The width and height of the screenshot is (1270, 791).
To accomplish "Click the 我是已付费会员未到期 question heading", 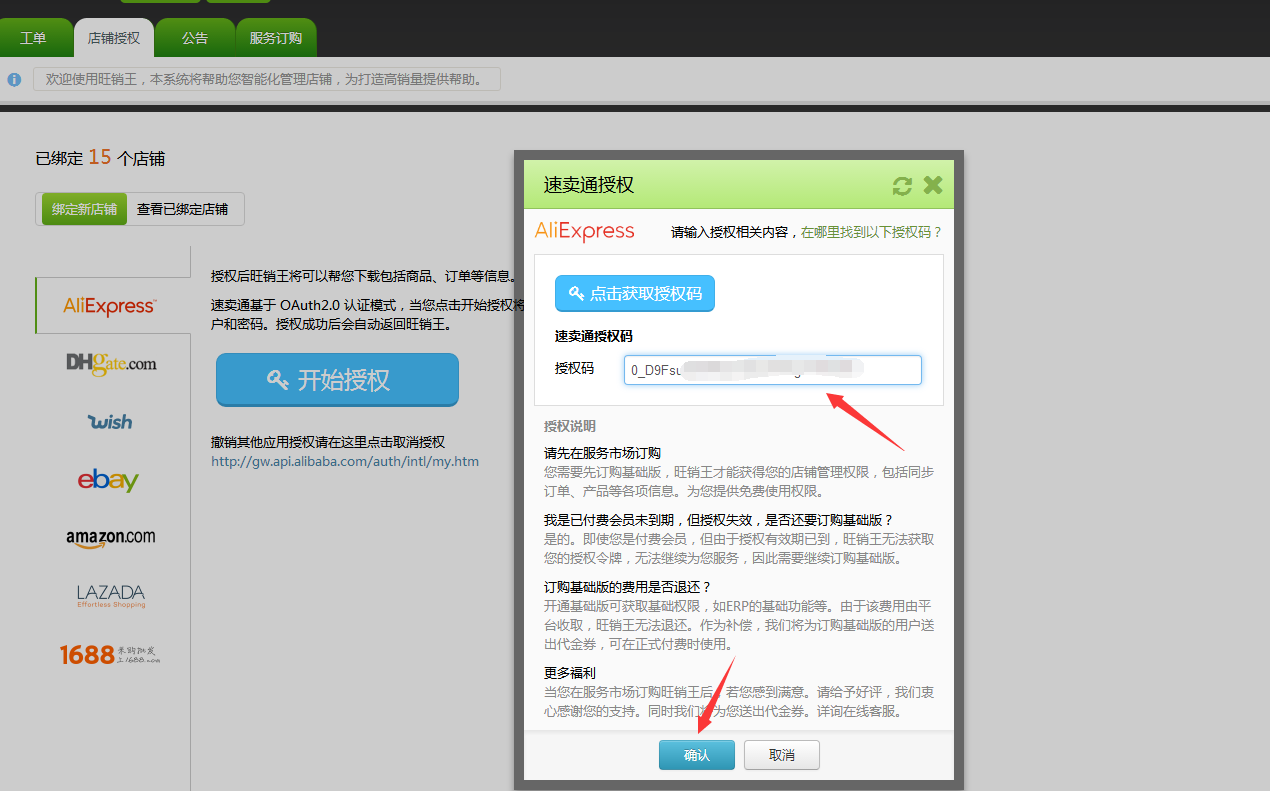I will (x=718, y=520).
